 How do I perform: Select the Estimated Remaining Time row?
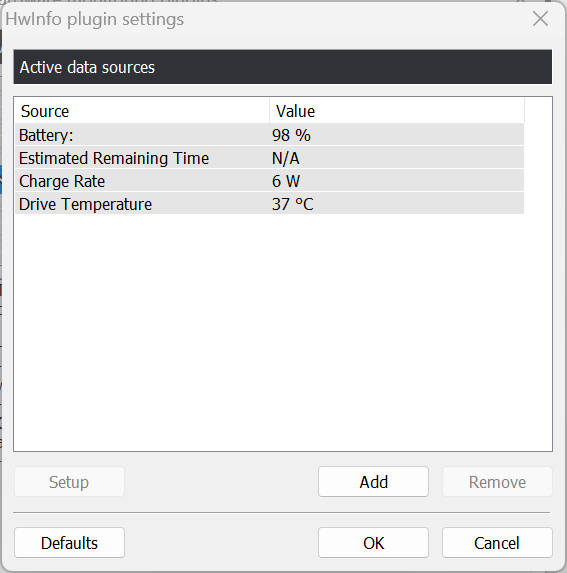(x=270, y=158)
